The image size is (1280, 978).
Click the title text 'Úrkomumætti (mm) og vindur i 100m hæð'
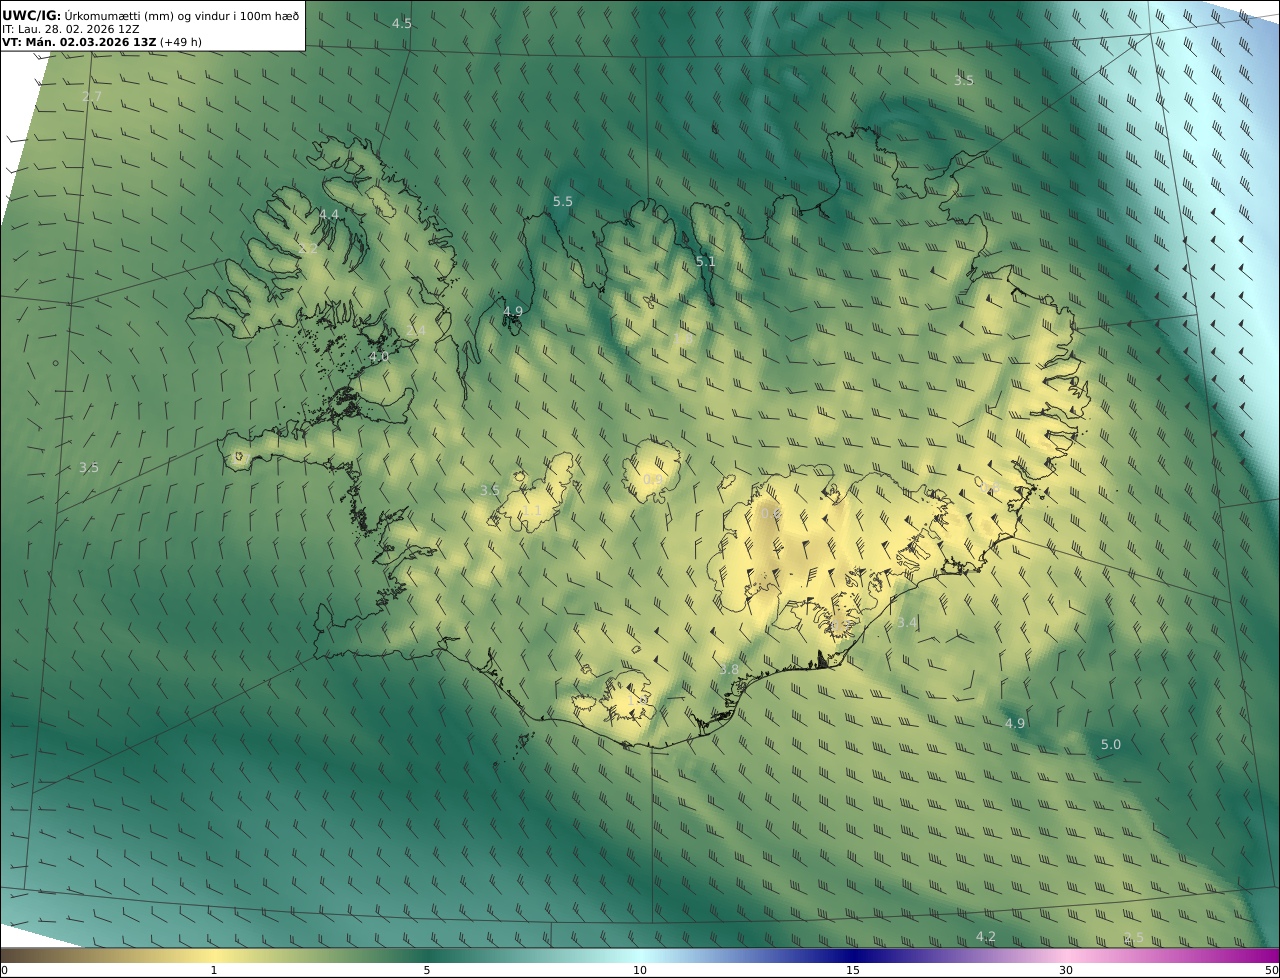click(181, 15)
